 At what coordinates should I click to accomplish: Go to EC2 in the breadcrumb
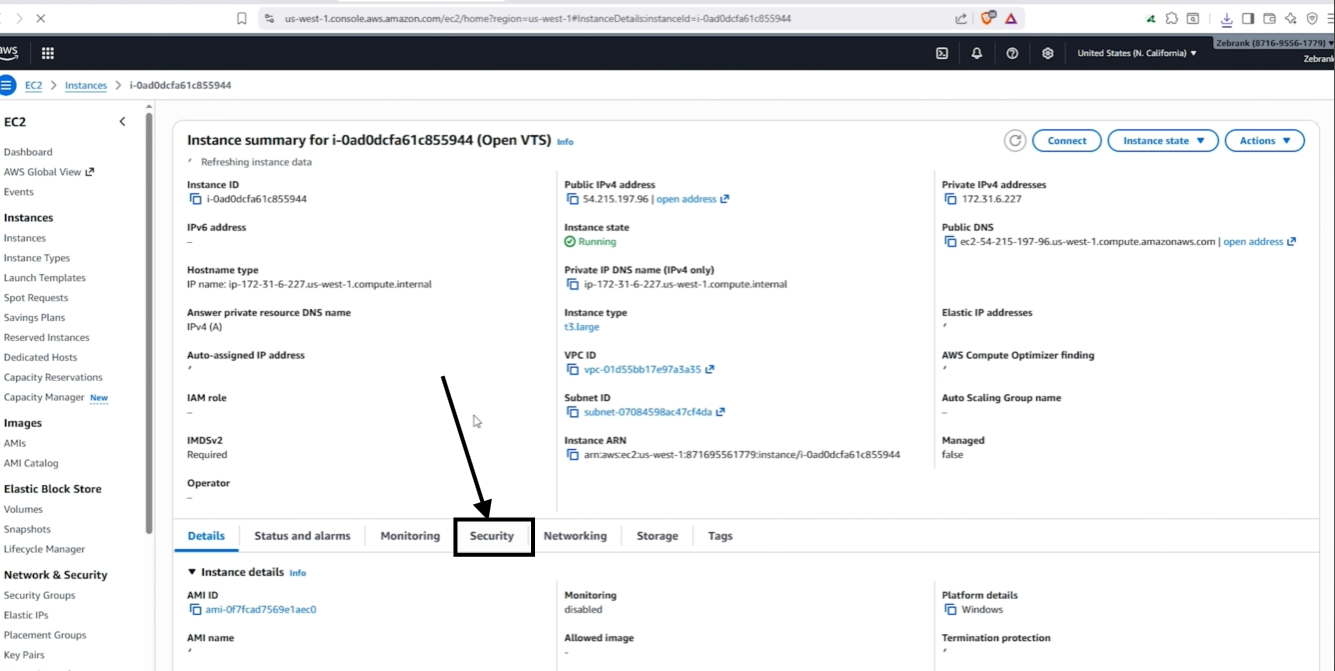pyautogui.click(x=34, y=85)
